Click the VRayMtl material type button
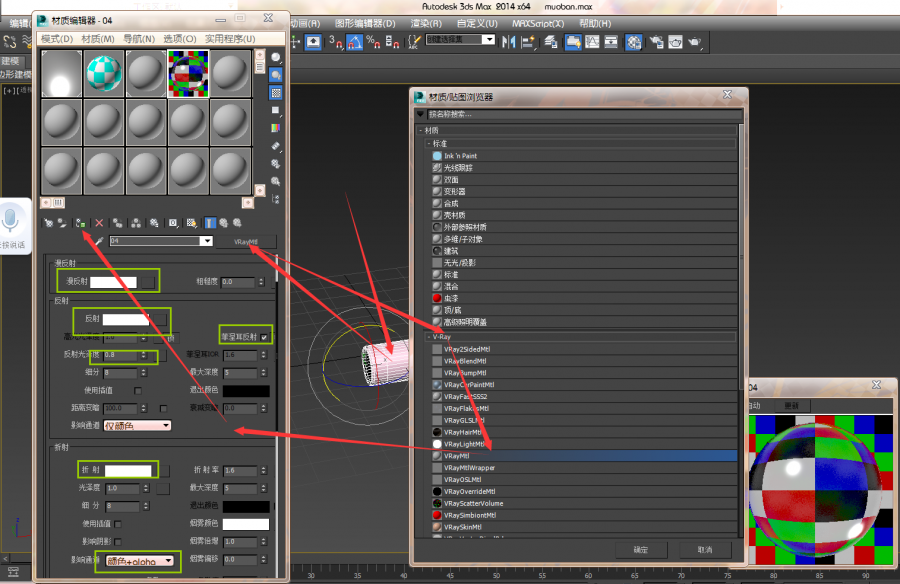The width and height of the screenshot is (900, 584). click(246, 241)
